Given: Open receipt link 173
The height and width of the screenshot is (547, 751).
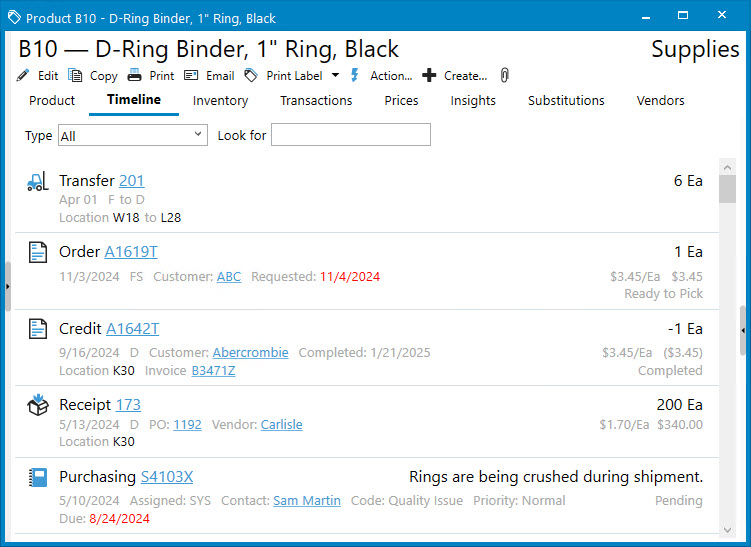Looking at the screenshot, I should tap(128, 405).
